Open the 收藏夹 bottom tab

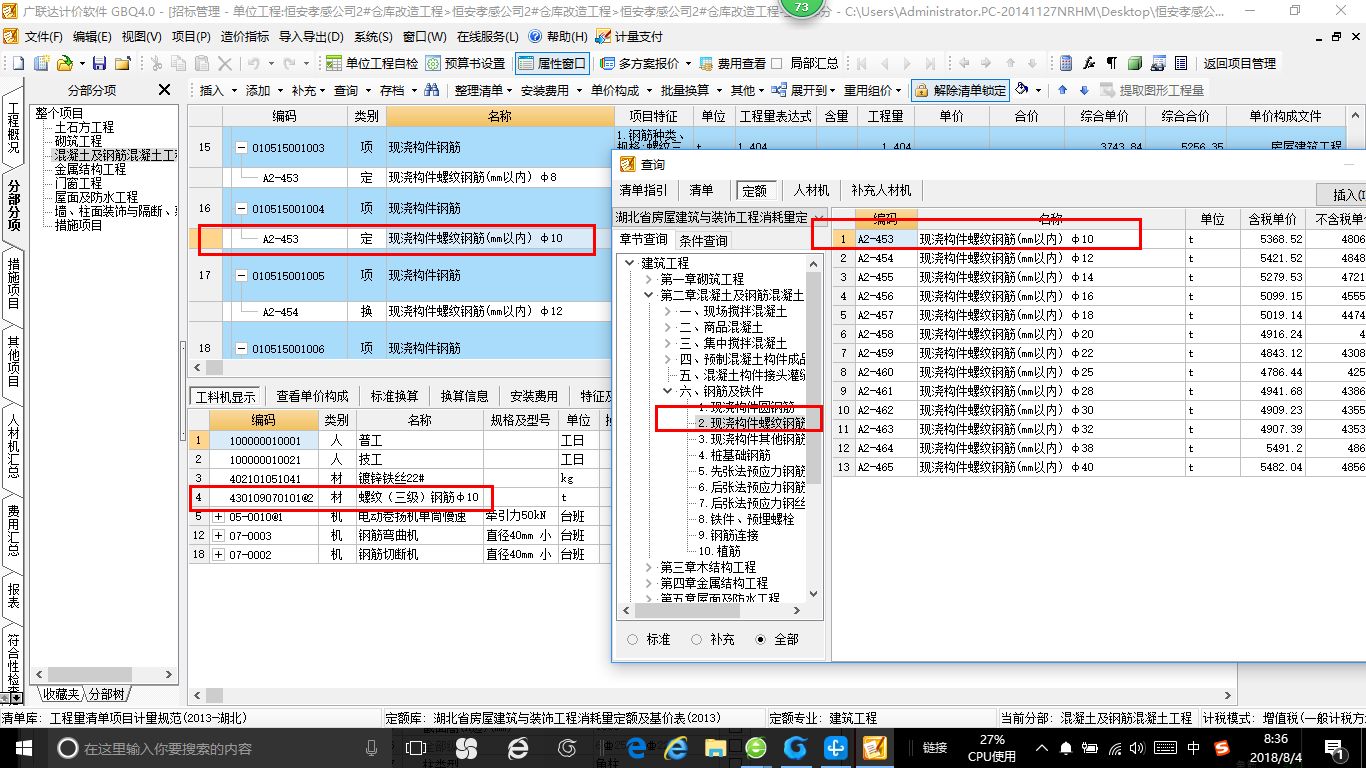point(60,694)
